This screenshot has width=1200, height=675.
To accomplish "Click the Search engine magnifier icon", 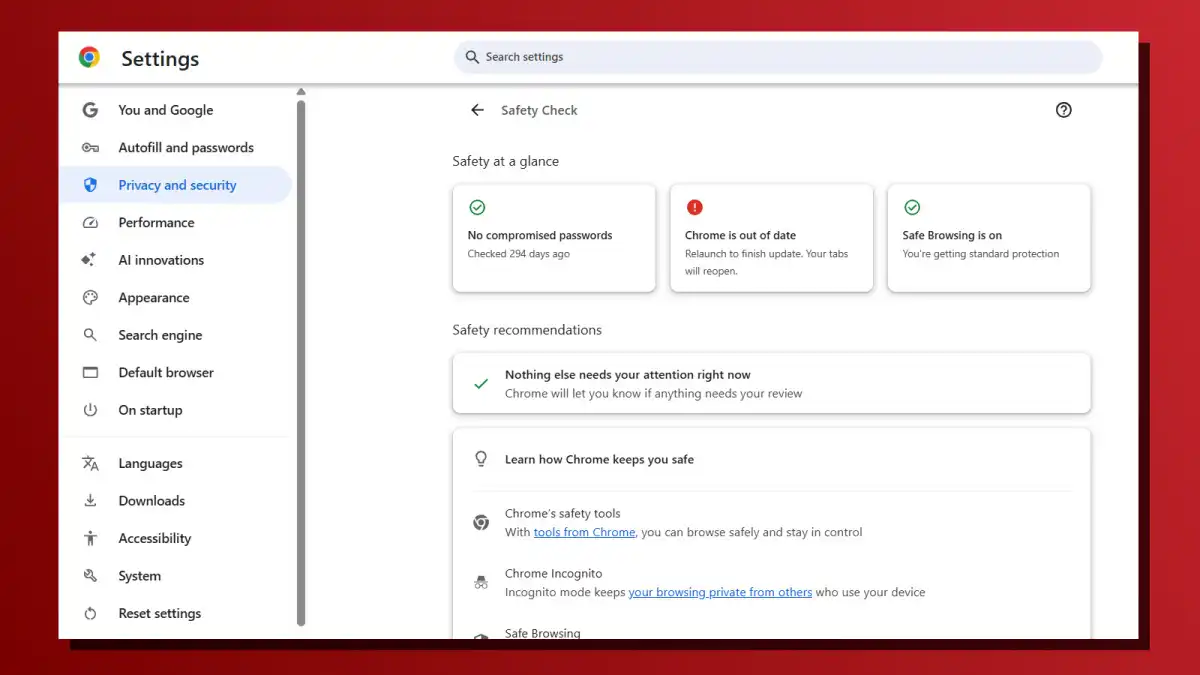I will [90, 334].
